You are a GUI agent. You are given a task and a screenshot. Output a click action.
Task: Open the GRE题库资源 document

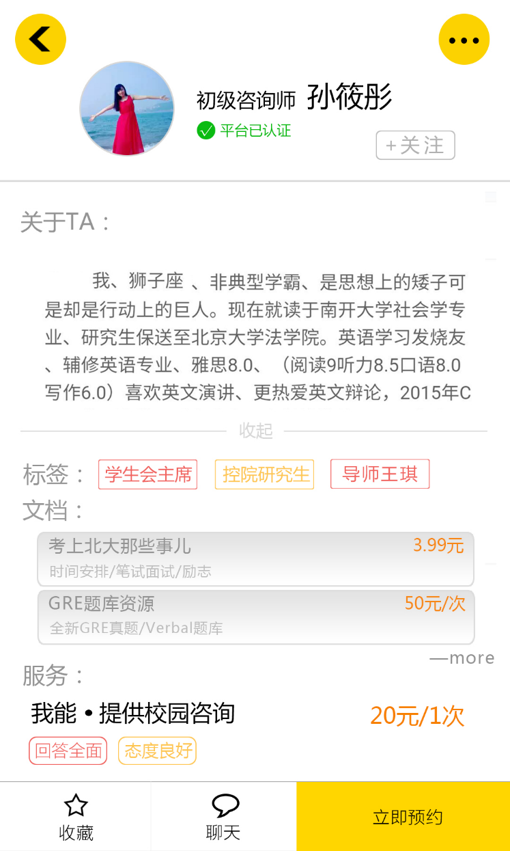tap(256, 617)
